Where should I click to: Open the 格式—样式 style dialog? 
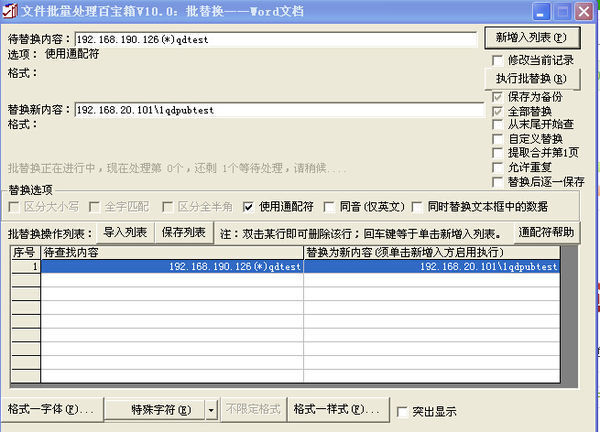[x=336, y=410]
